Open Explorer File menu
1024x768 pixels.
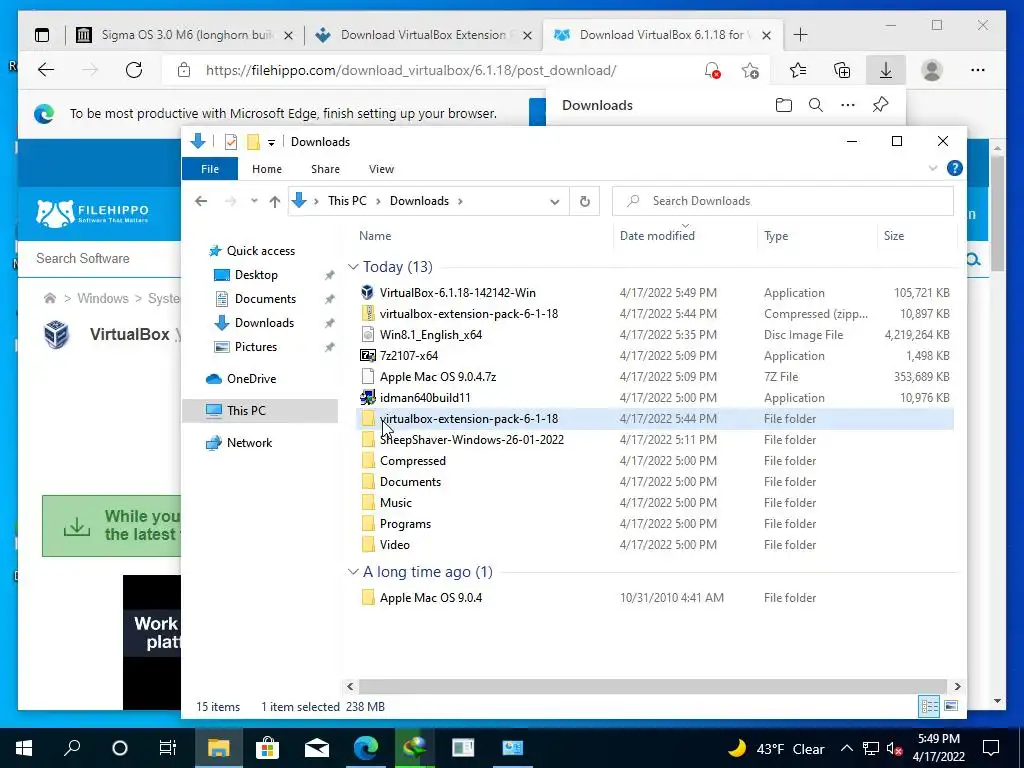pyautogui.click(x=210, y=168)
